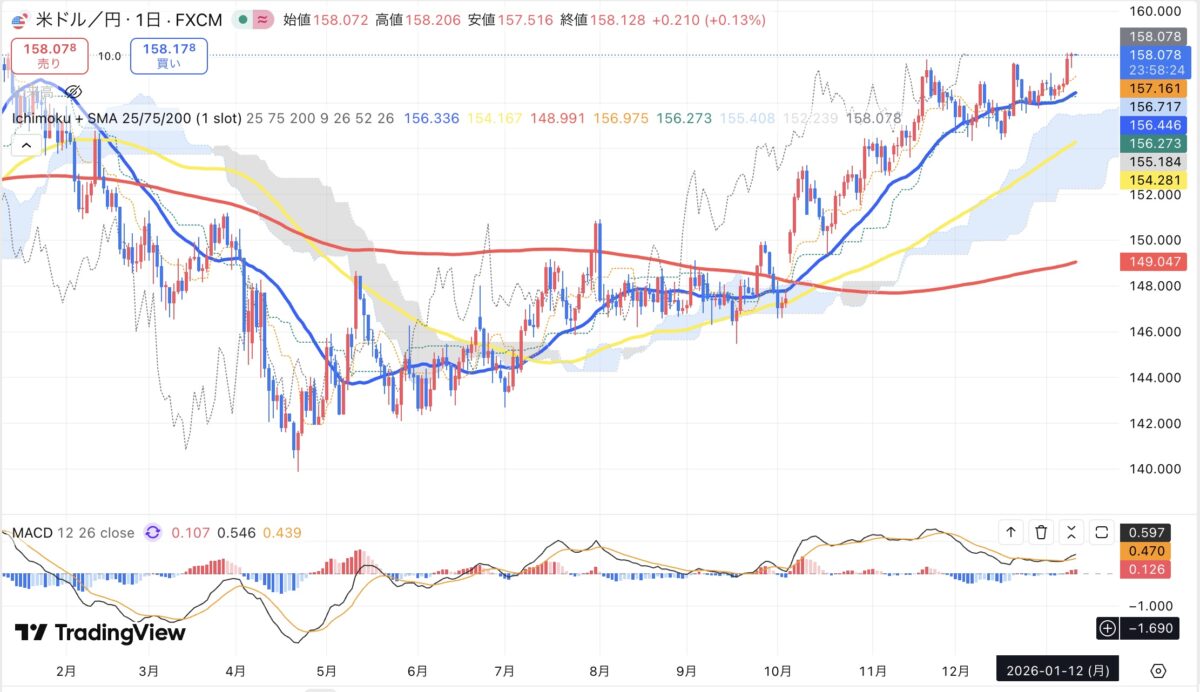Open chart settings hexagon icon

pos(1158,670)
